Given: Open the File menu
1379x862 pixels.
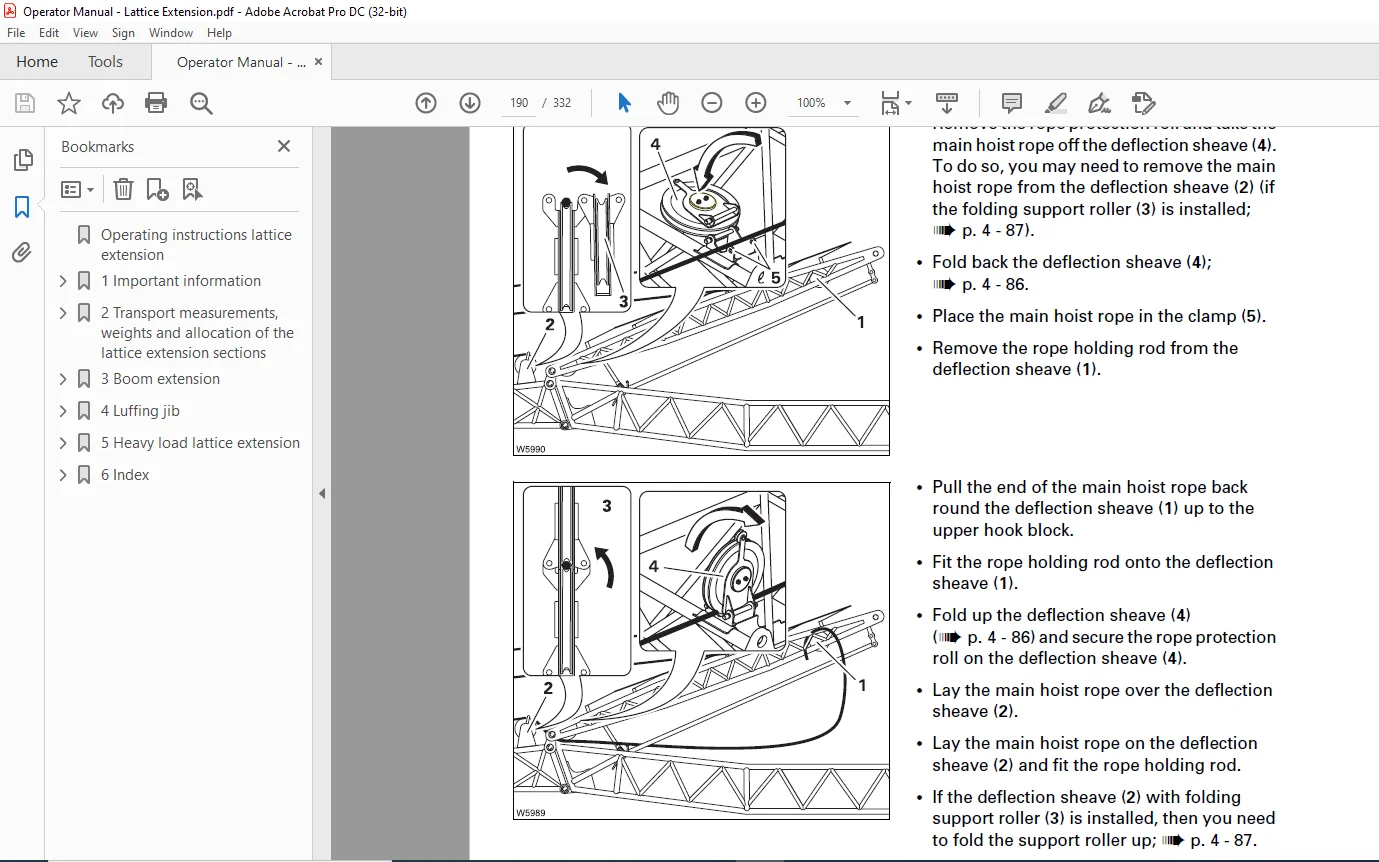Looking at the screenshot, I should tap(16, 33).
